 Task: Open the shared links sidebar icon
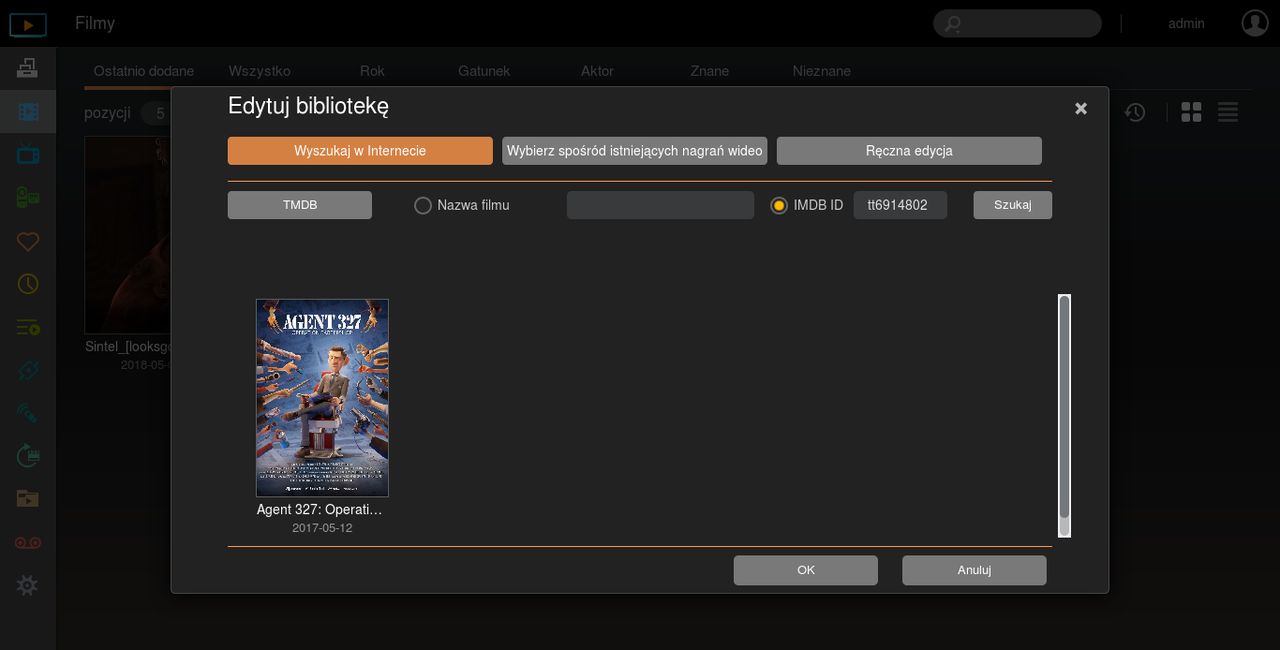28,370
